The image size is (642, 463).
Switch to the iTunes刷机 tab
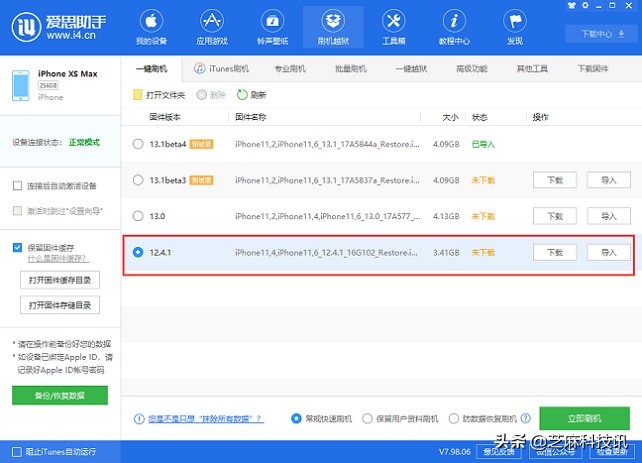(x=221, y=68)
